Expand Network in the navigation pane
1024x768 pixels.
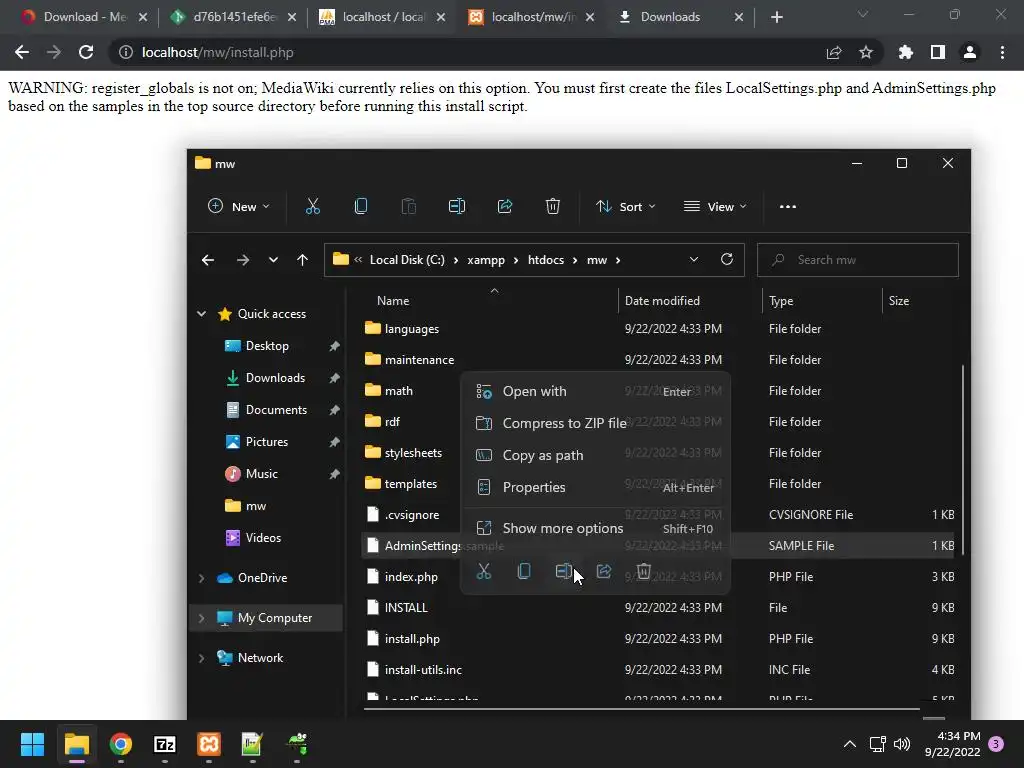(202, 658)
